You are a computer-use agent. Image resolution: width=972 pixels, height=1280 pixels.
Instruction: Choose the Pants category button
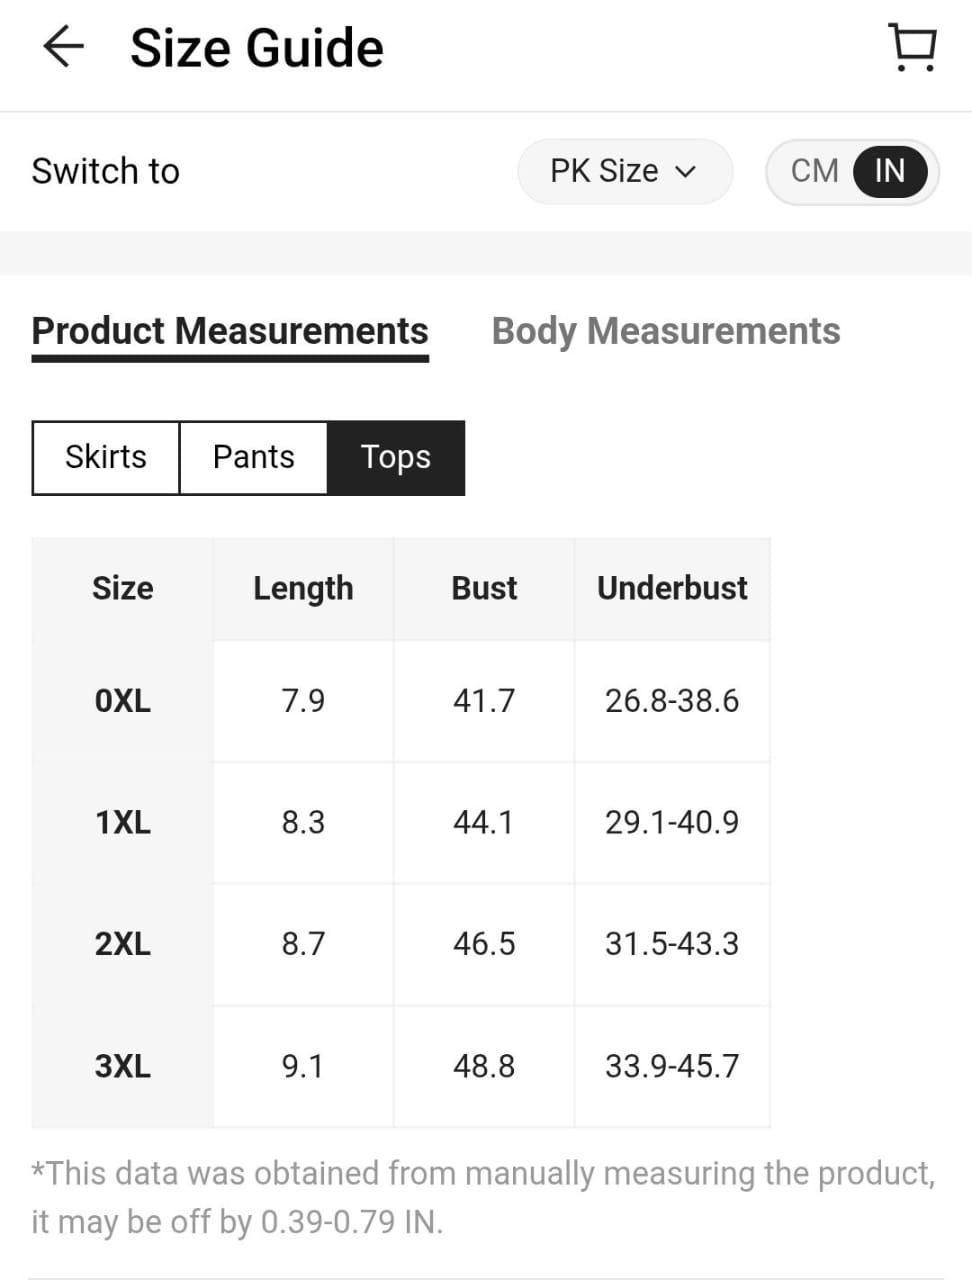click(x=254, y=457)
